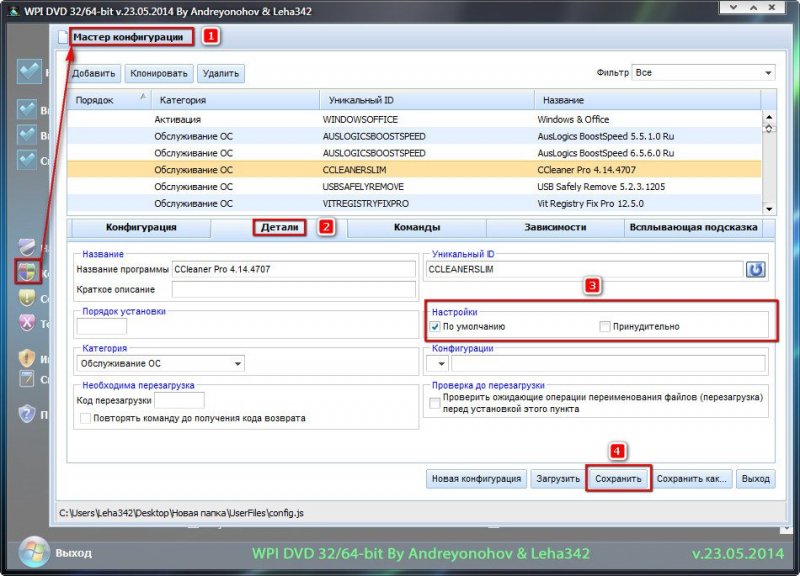The height and width of the screenshot is (576, 800).
Task: Select the Windows & Office row
Action: coord(414,119)
